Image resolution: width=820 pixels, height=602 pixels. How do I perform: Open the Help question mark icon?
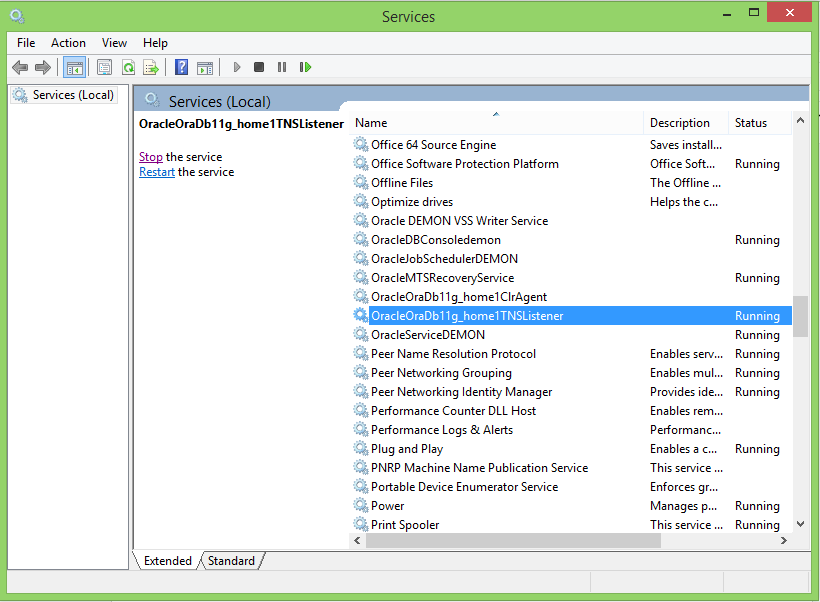point(181,67)
